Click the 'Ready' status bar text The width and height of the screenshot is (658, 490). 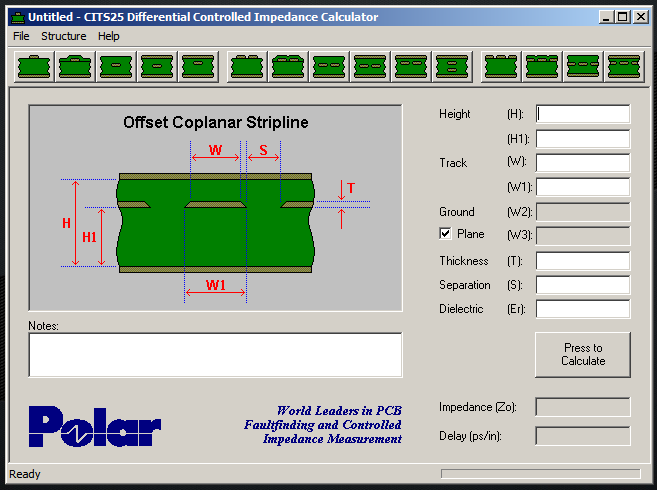25,474
